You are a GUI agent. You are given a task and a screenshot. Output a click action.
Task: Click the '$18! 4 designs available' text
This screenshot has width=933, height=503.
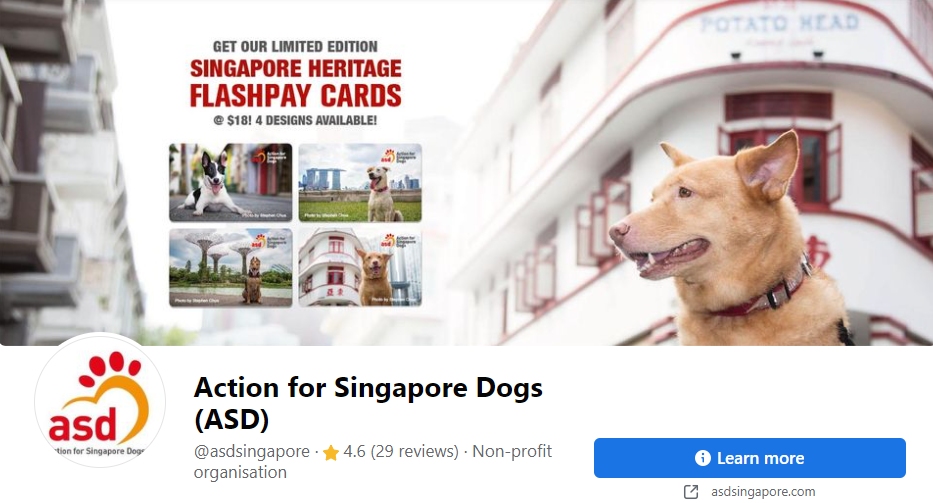pyautogui.click(x=295, y=120)
